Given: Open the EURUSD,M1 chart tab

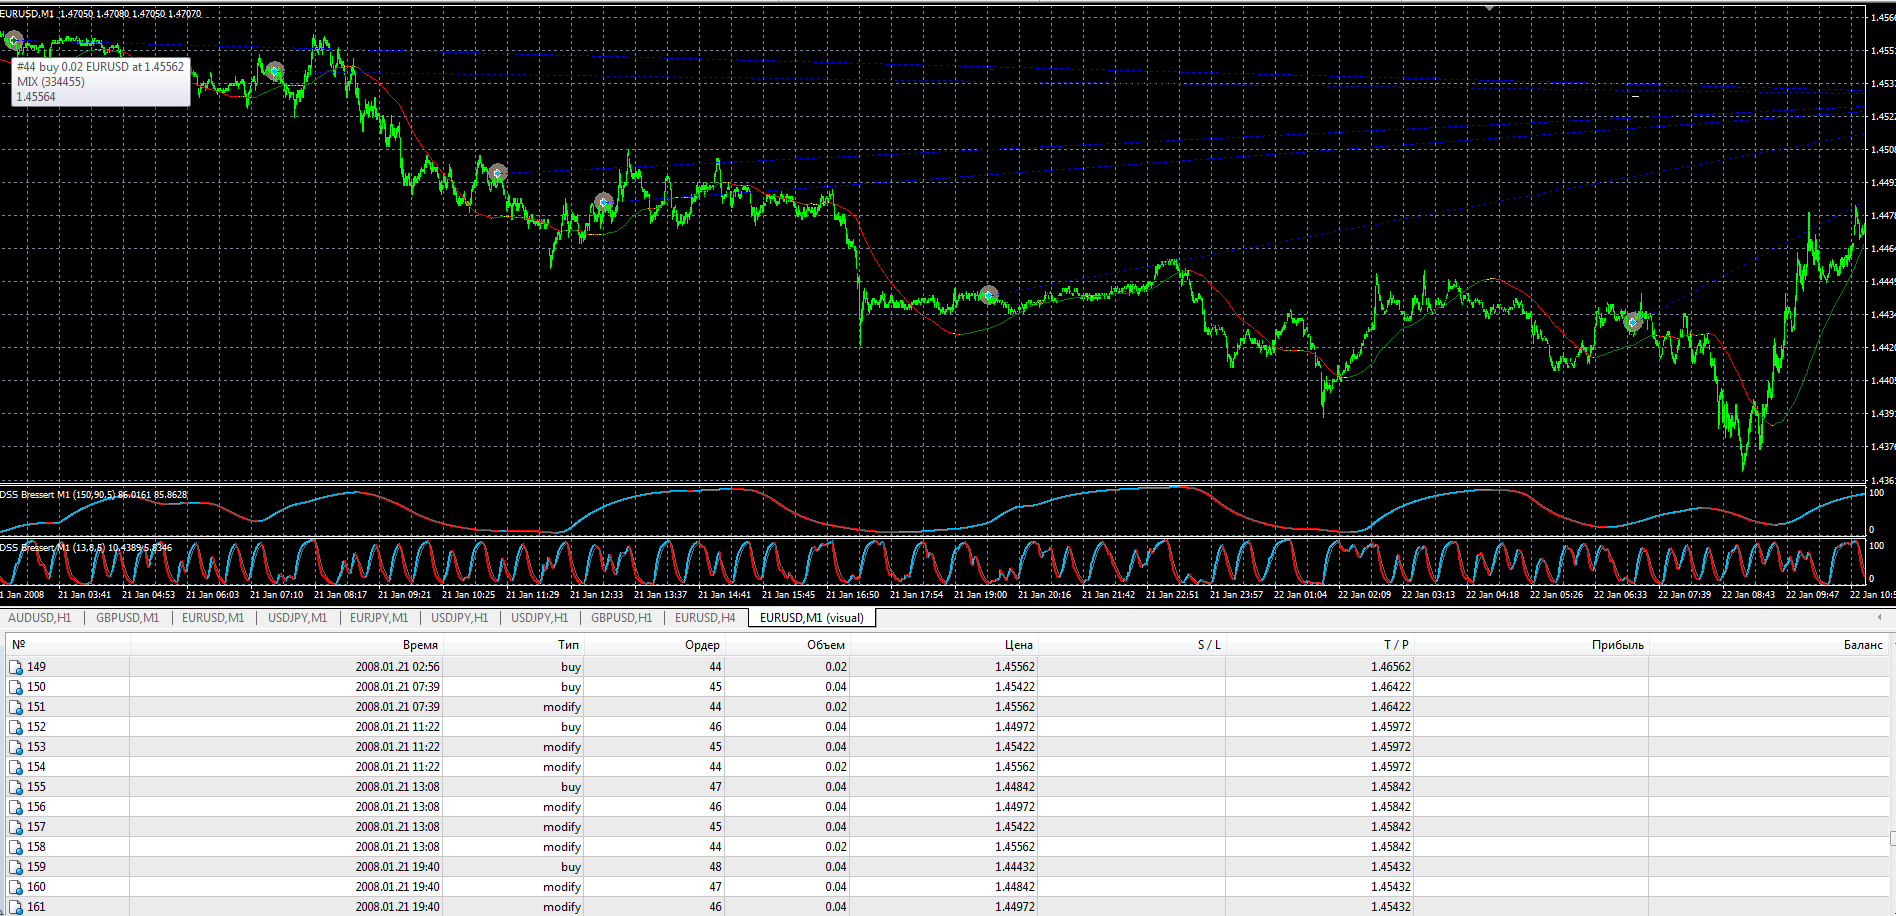Looking at the screenshot, I should pos(213,618).
